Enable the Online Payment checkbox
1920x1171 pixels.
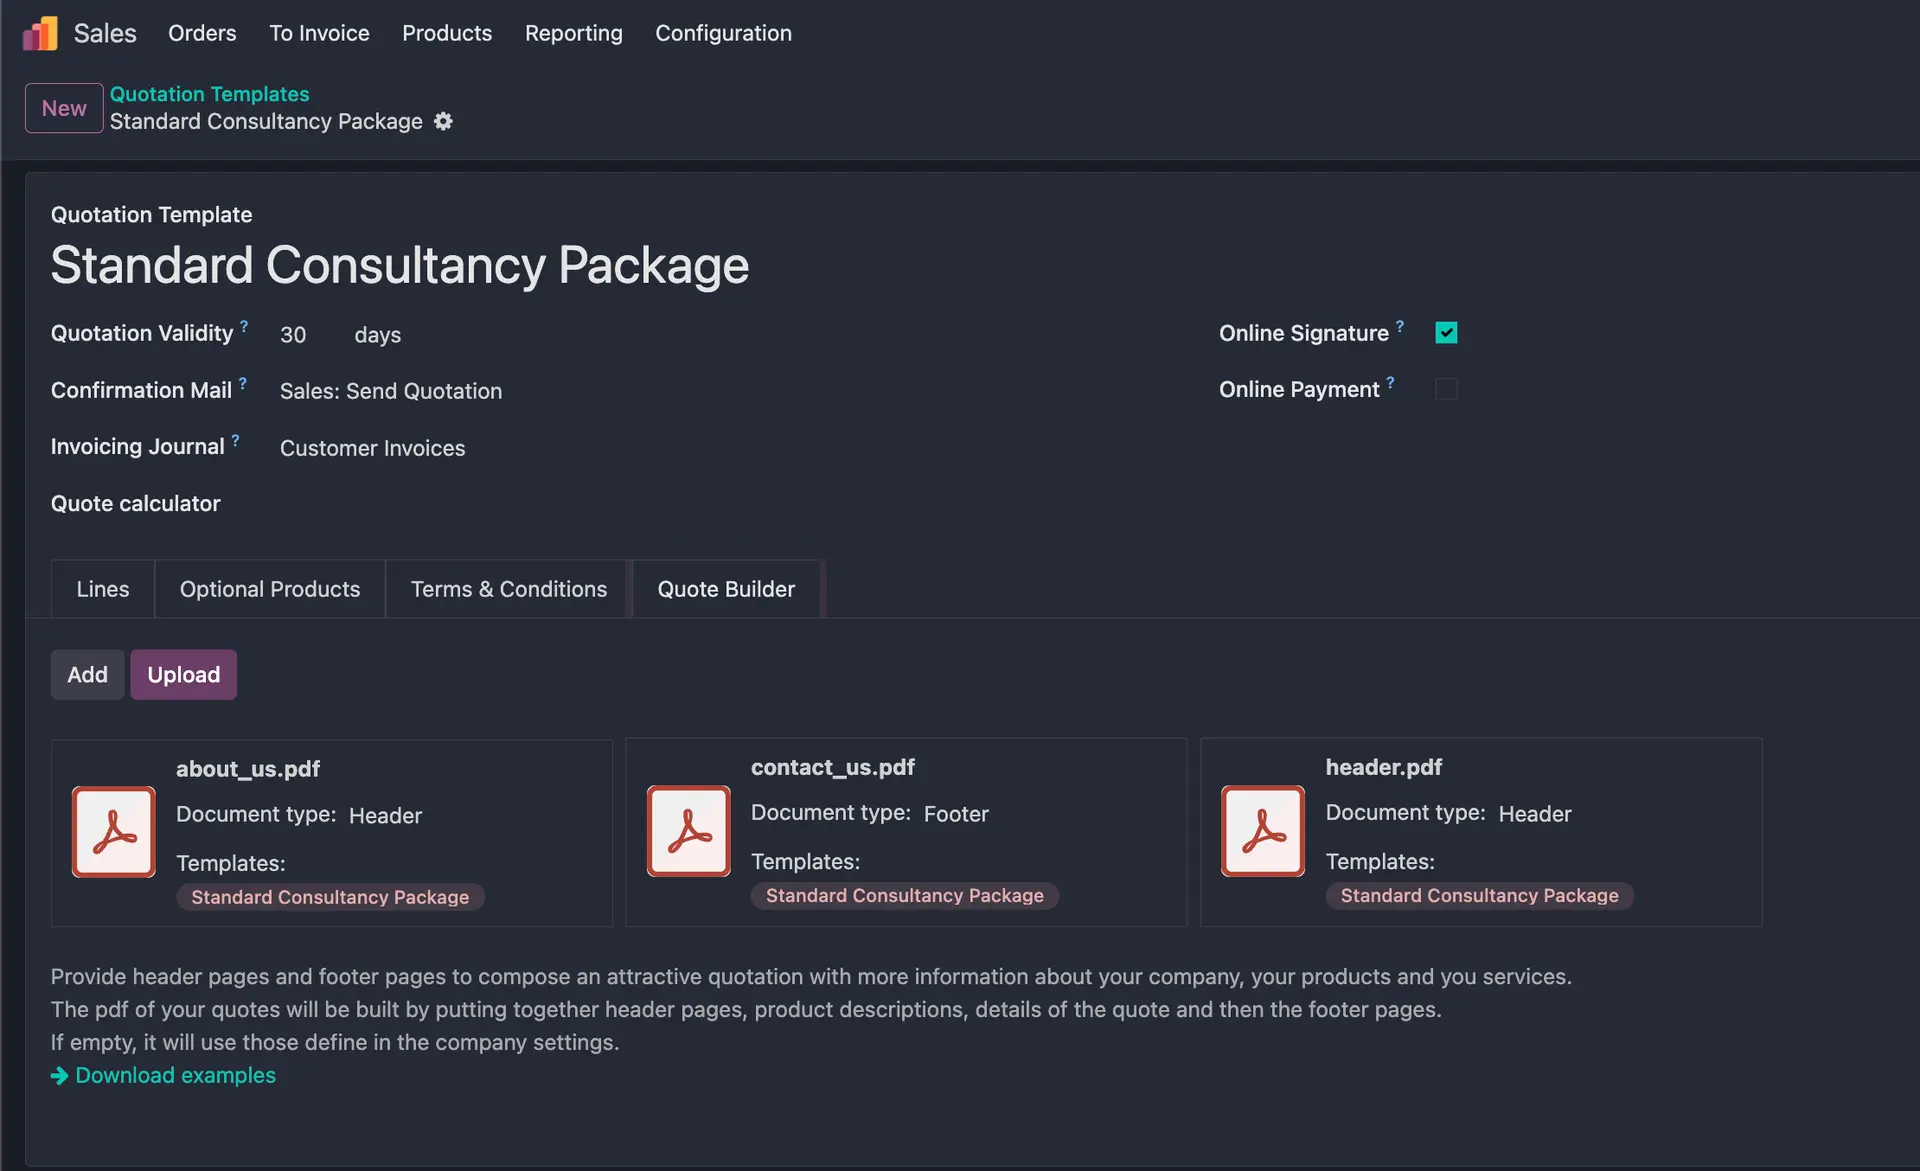pyautogui.click(x=1446, y=389)
